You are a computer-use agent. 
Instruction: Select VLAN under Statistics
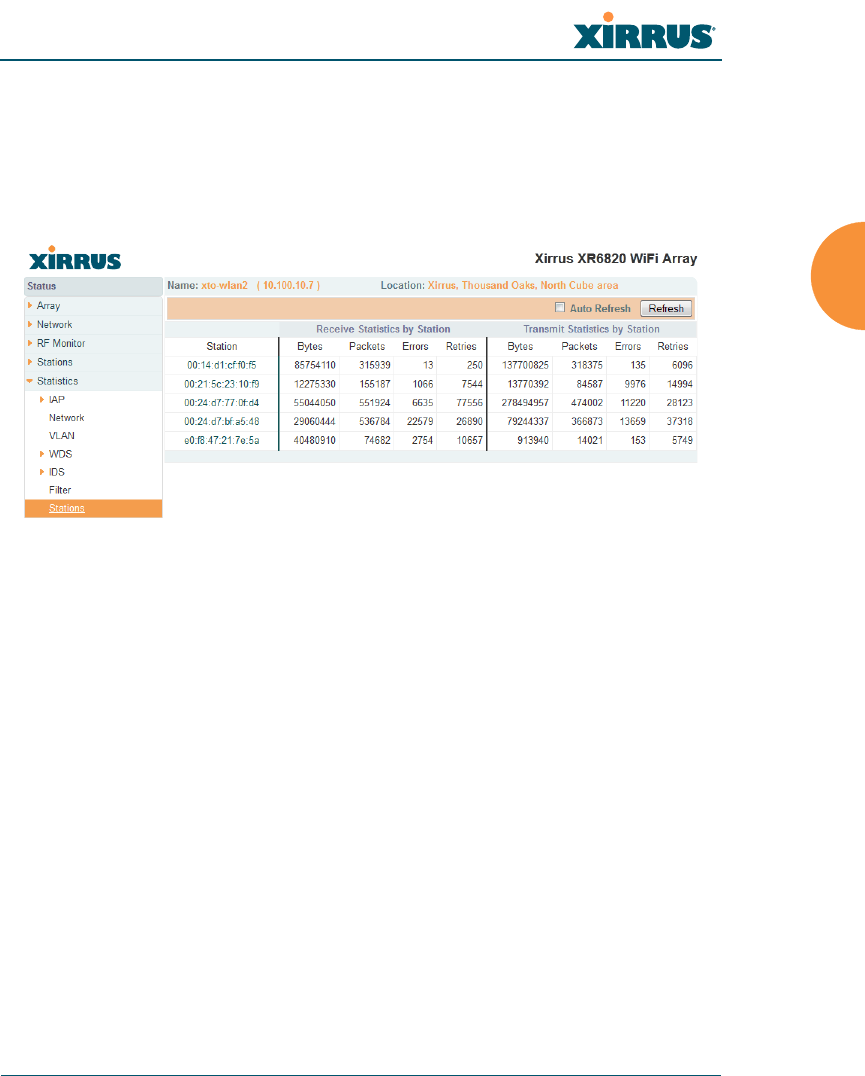tap(62, 435)
